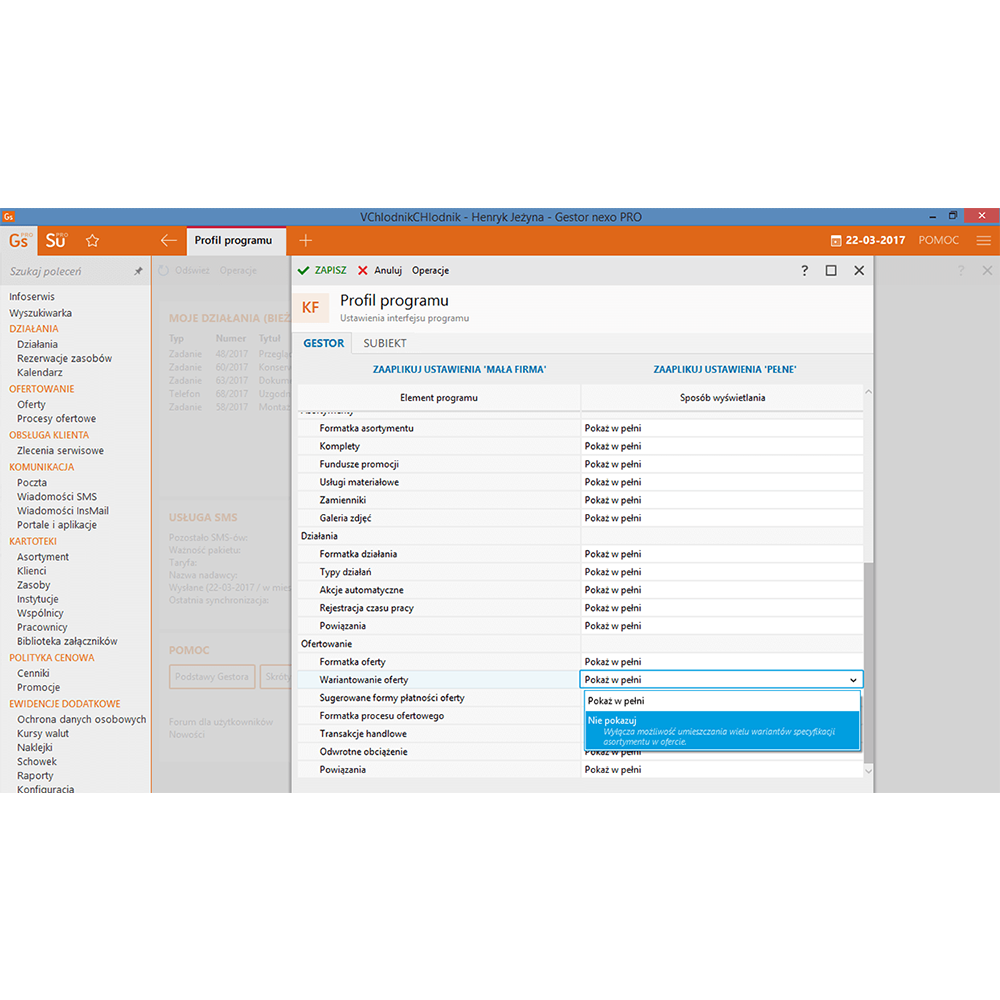Click the help question mark in dialog
Image resolution: width=1000 pixels, height=1000 pixels.
(x=804, y=271)
